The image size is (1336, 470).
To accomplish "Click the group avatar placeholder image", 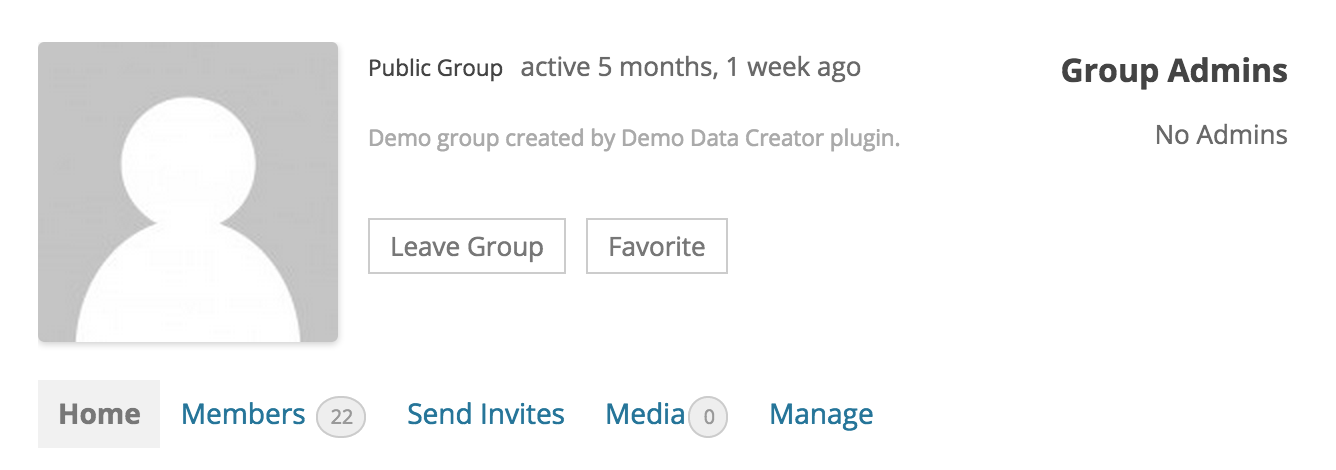I will click(x=188, y=192).
